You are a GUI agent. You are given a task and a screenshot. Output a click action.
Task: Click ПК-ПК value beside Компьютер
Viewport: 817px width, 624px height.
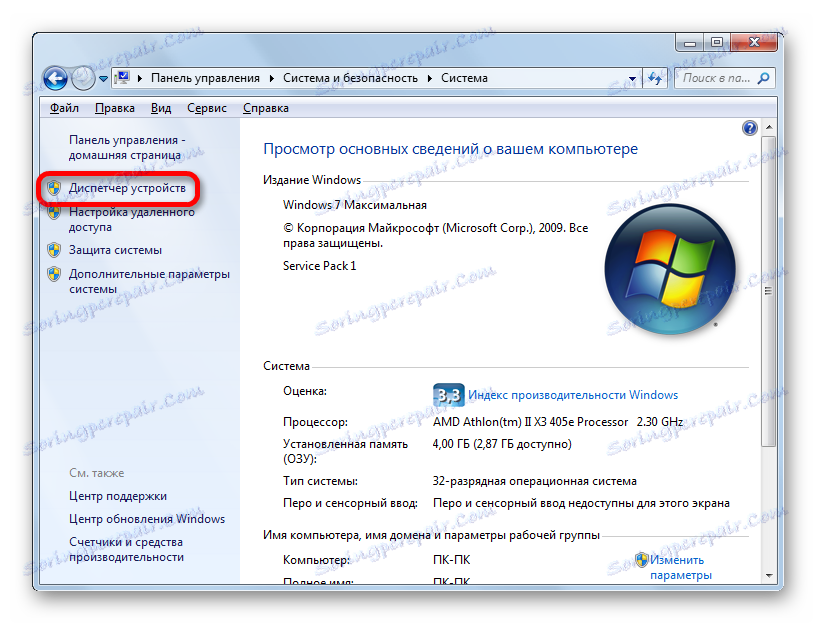[x=452, y=560]
